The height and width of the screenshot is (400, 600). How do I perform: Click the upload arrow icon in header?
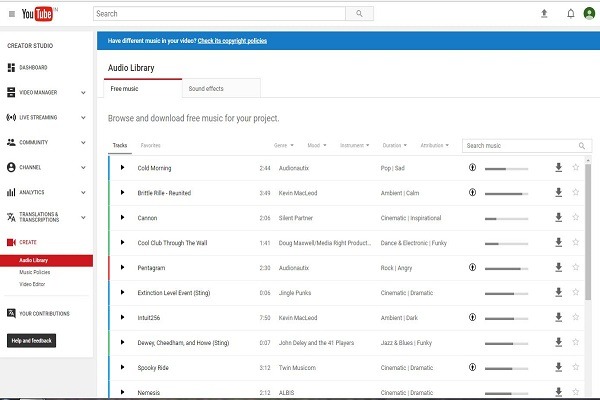[x=544, y=14]
